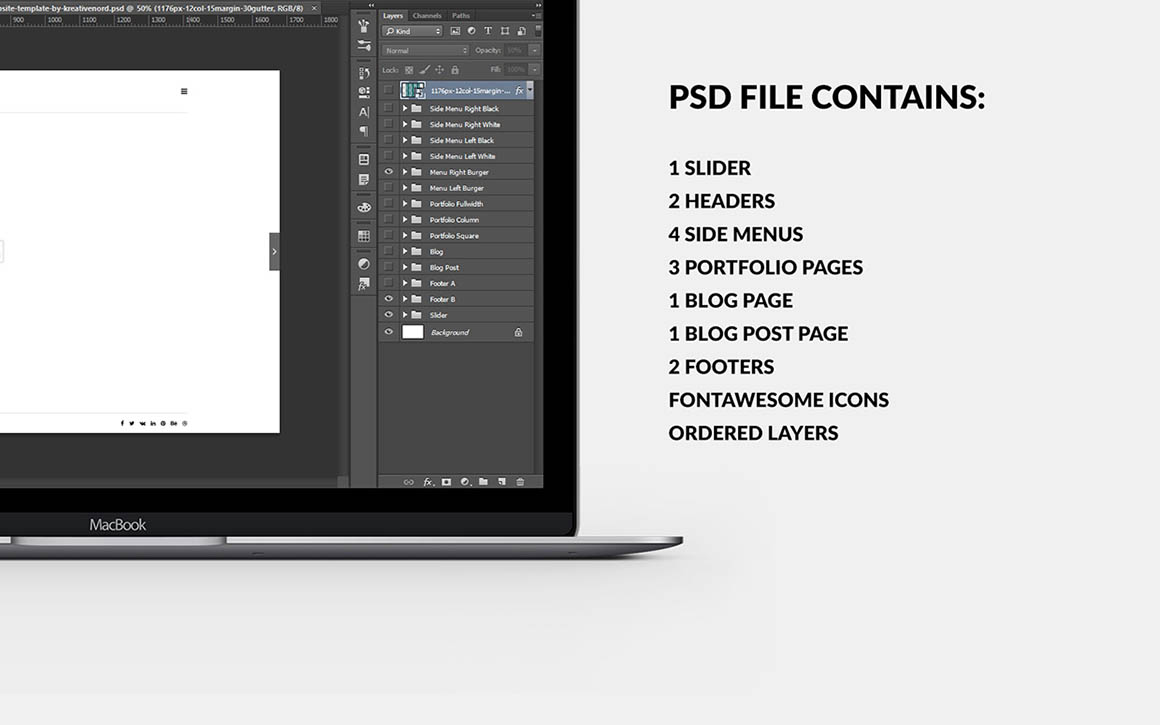The height and width of the screenshot is (725, 1160).
Task: Add a layer mask from the bottom bar
Action: pos(446,482)
